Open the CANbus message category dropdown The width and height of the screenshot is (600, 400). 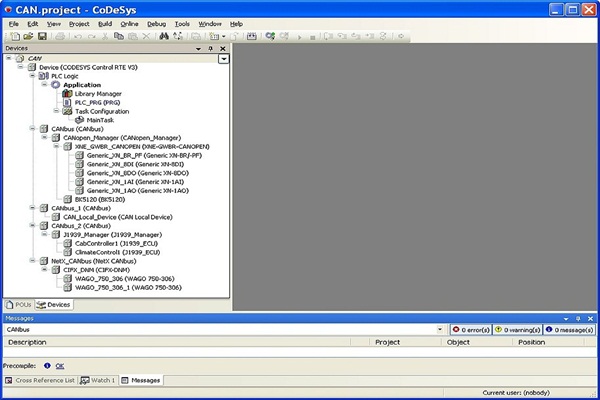coord(441,329)
